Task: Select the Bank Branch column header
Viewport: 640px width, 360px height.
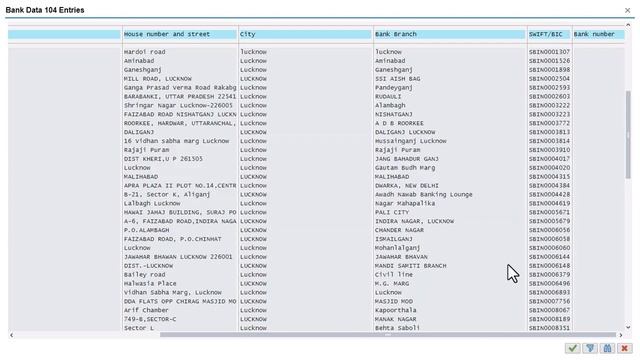Action: tap(450, 34)
